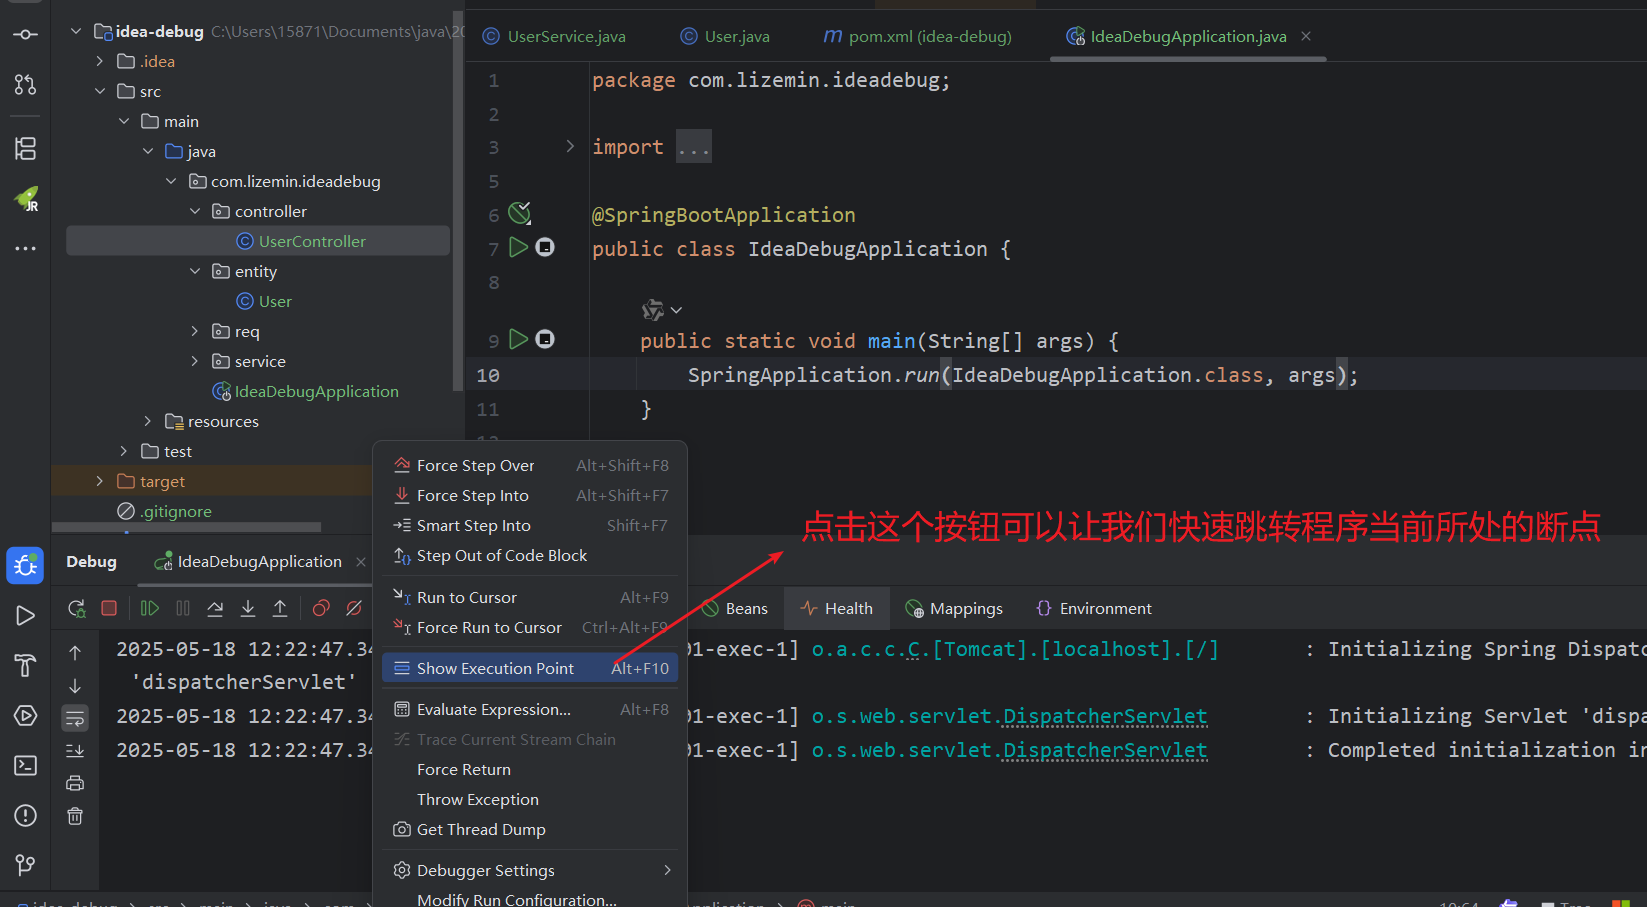Viewport: 1647px width, 907px height.
Task: Click the View Breakpoints icon
Action: (321, 608)
